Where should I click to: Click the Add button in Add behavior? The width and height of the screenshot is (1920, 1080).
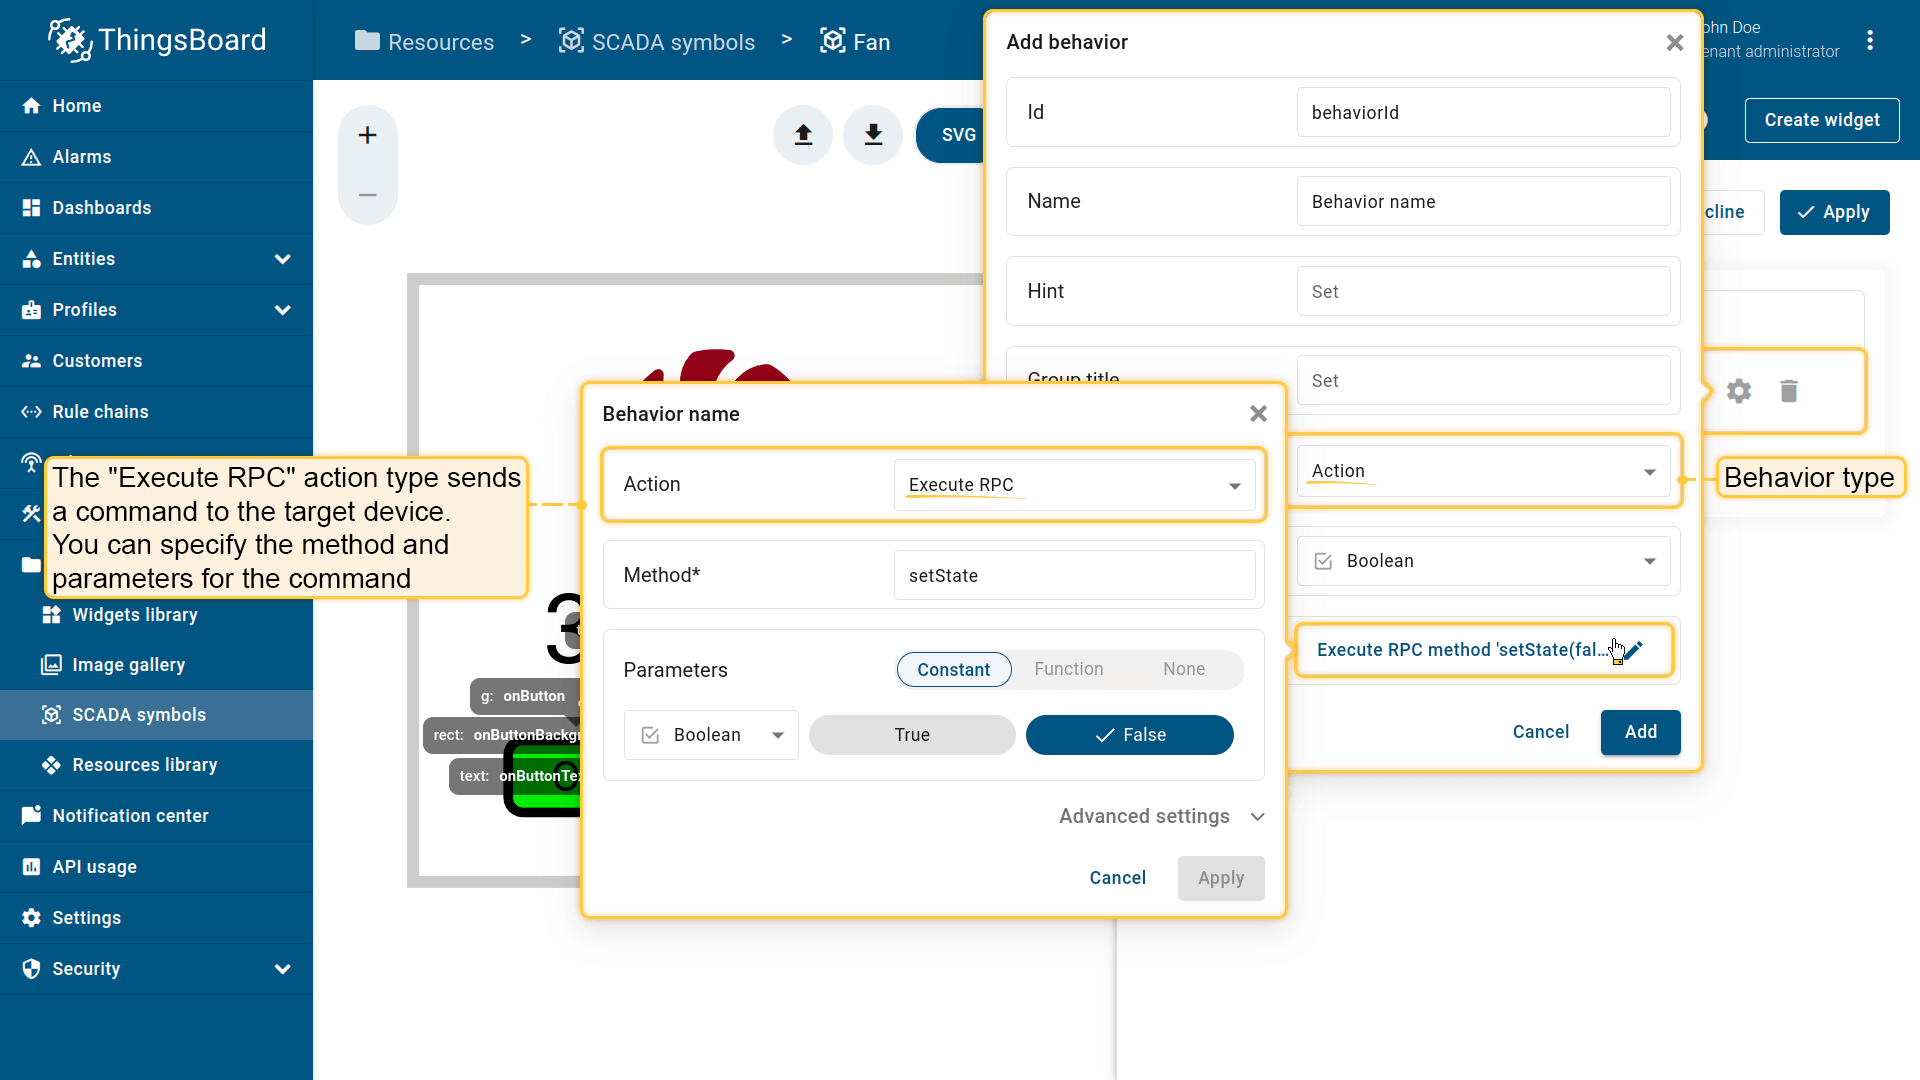pos(1640,732)
